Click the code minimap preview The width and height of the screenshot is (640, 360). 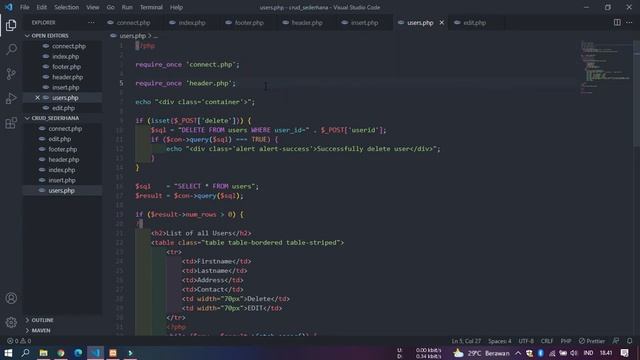(606, 67)
